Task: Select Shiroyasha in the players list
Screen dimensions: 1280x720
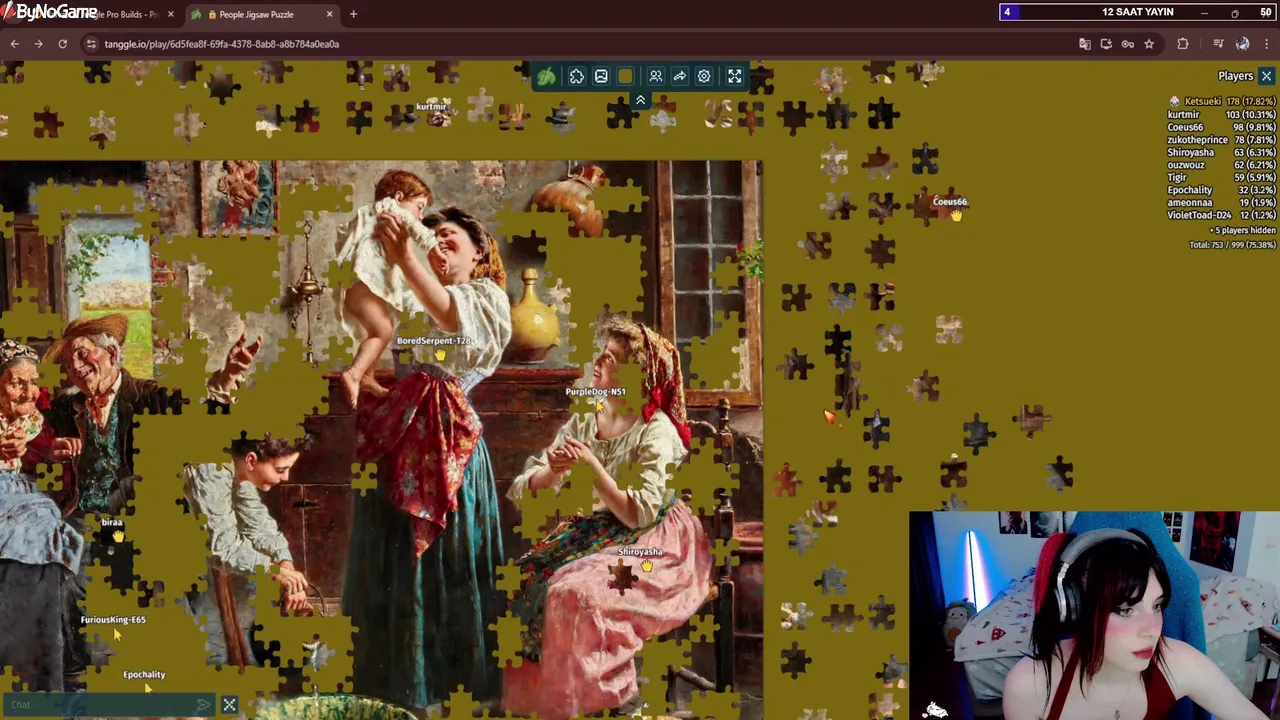Action: point(1222,152)
